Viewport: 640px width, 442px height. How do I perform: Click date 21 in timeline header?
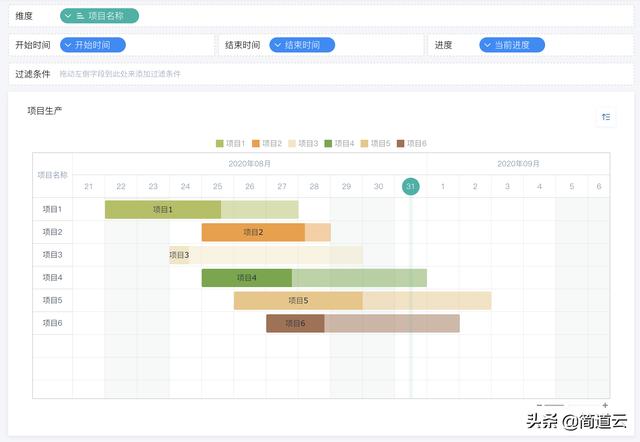click(89, 187)
